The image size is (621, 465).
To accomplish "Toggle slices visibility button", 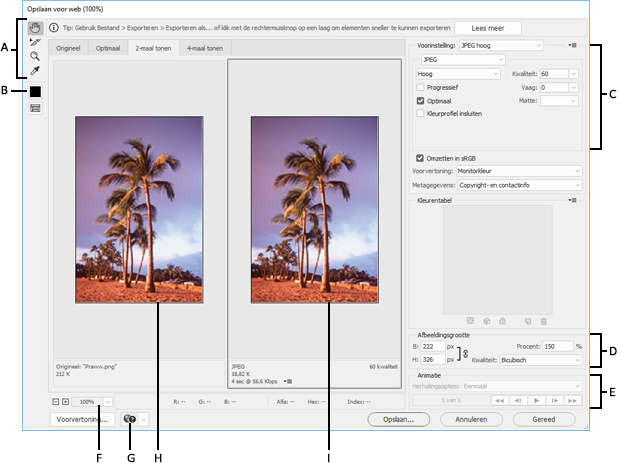I will [35, 108].
